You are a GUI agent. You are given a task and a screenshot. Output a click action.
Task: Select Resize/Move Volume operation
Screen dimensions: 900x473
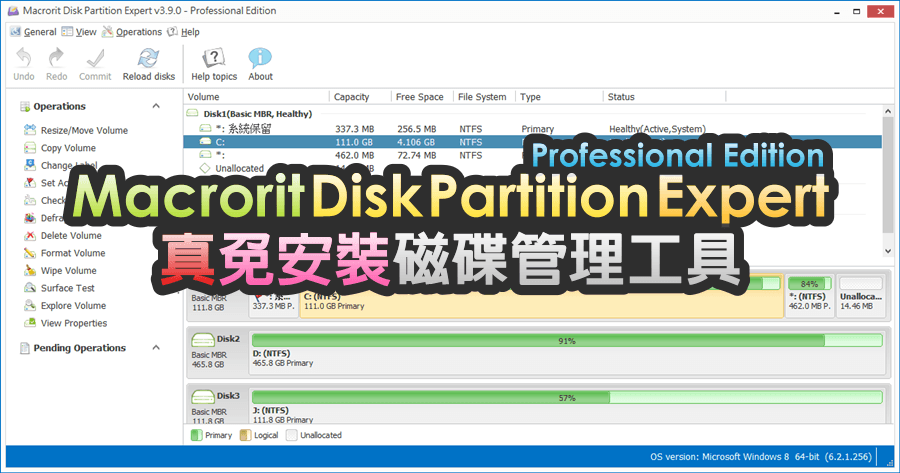click(84, 130)
